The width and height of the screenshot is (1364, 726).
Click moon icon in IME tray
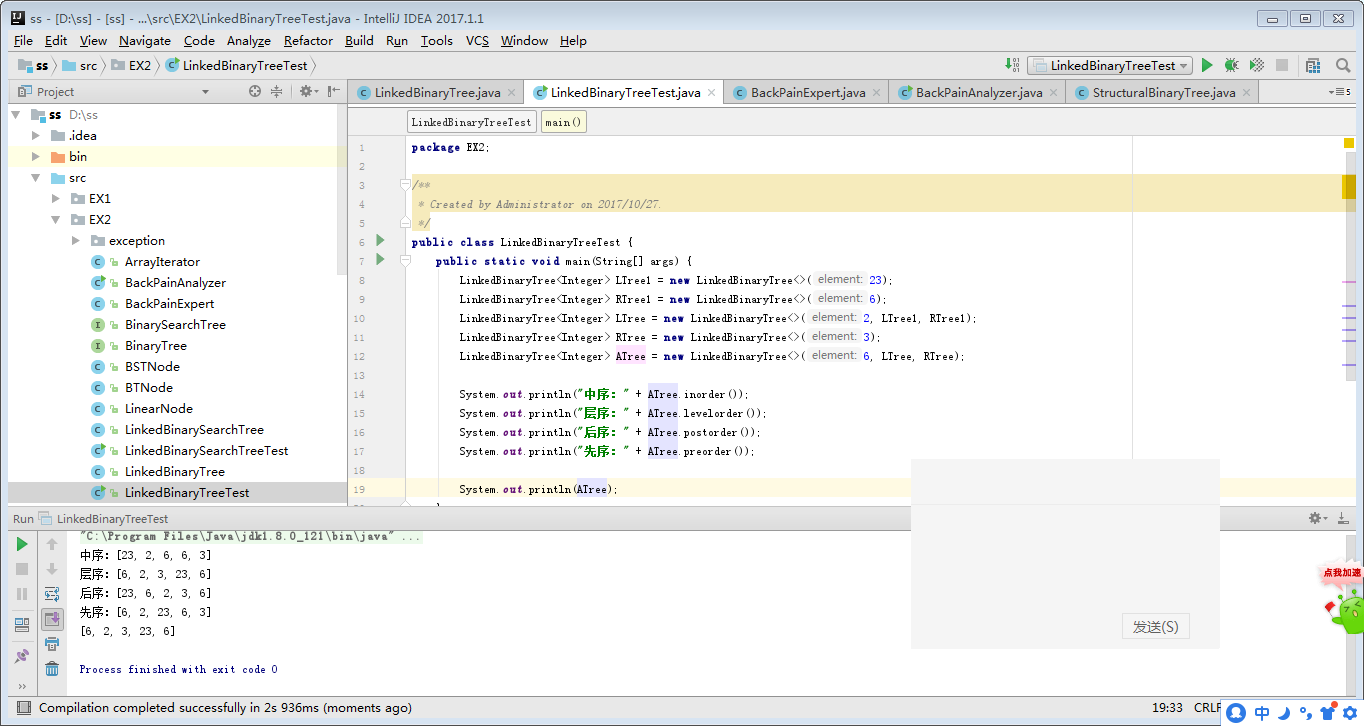coord(1284,713)
